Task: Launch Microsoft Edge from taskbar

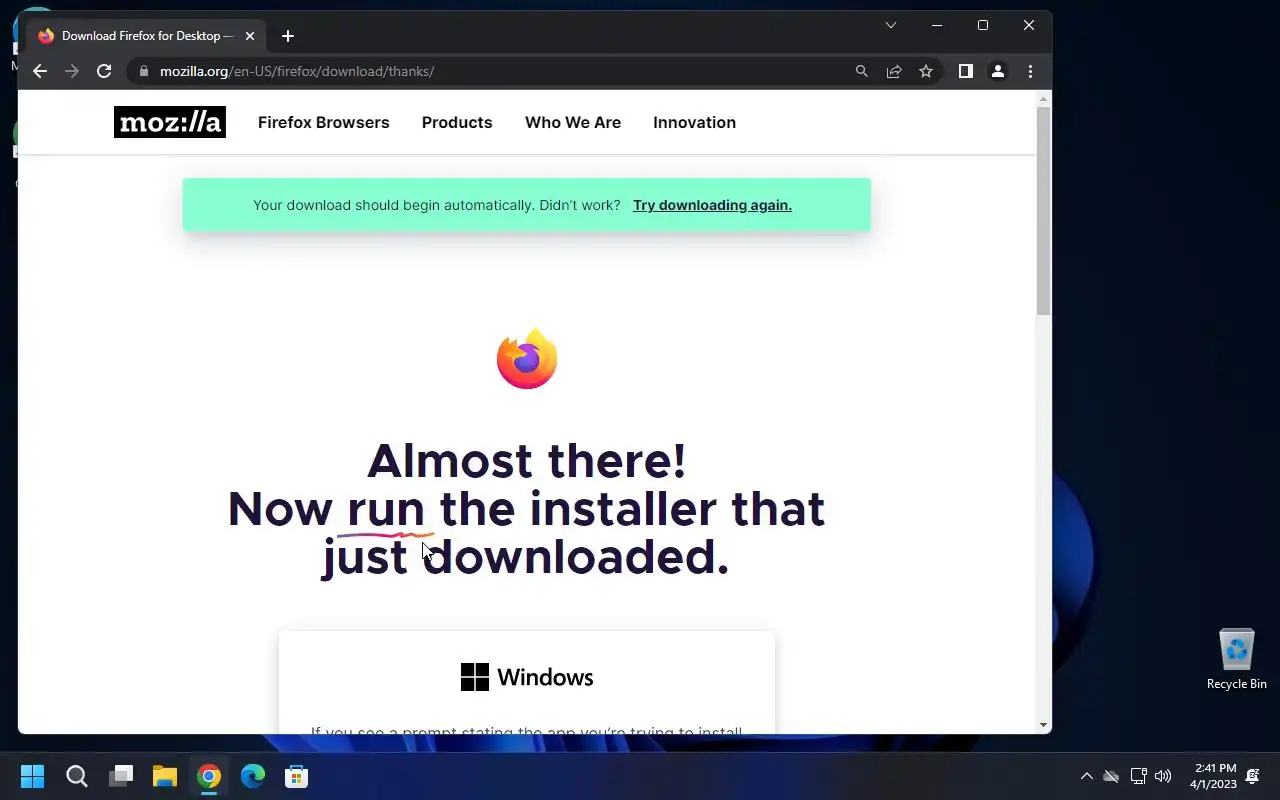Action: tap(253, 776)
